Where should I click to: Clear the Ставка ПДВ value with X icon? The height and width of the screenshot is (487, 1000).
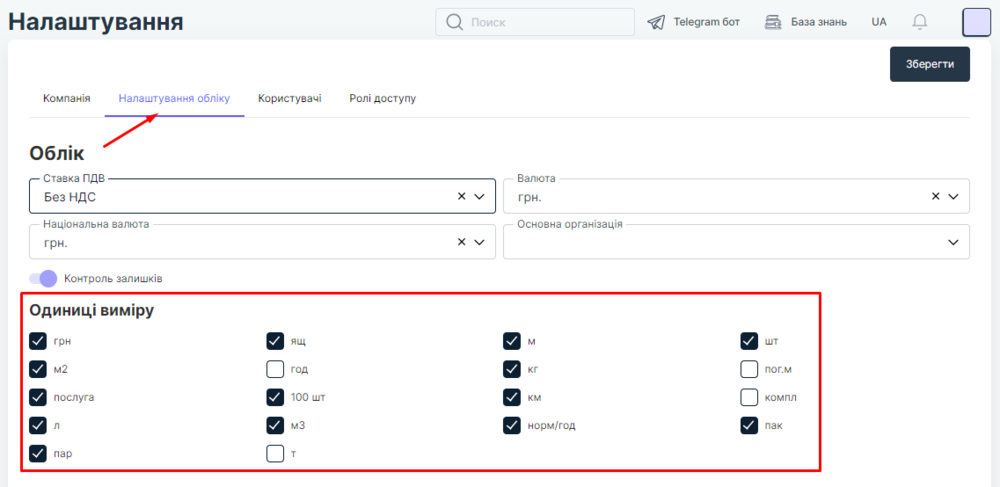[462, 196]
